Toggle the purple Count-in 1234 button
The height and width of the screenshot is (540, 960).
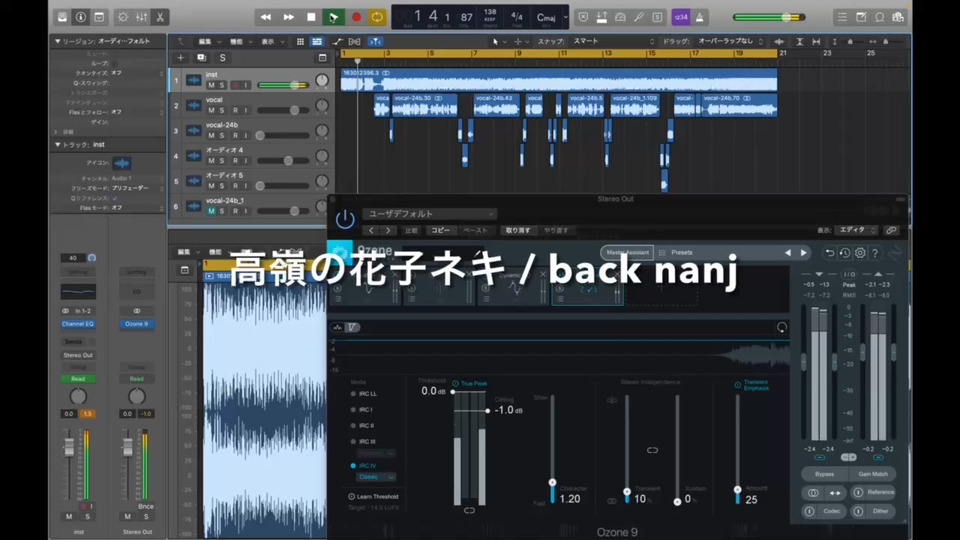(x=680, y=17)
